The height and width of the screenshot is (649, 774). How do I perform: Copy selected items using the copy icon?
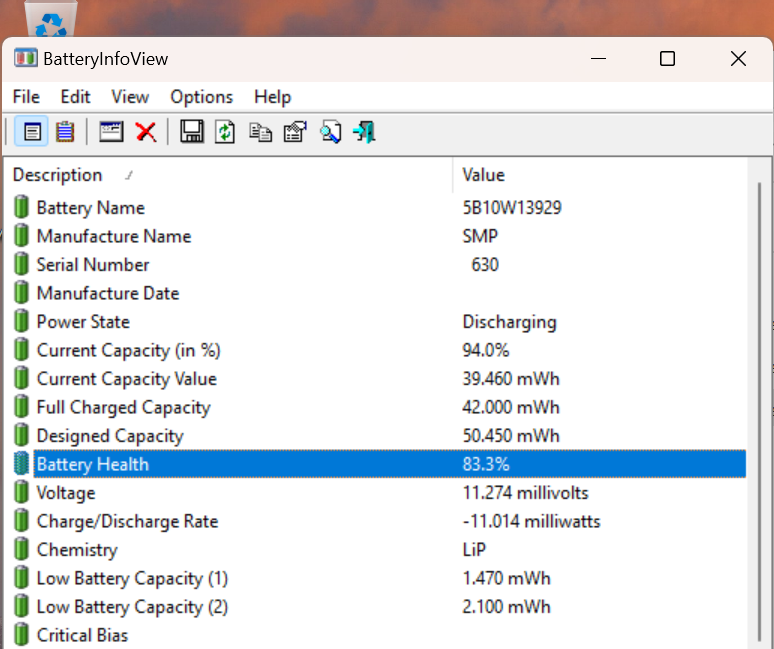pos(260,132)
